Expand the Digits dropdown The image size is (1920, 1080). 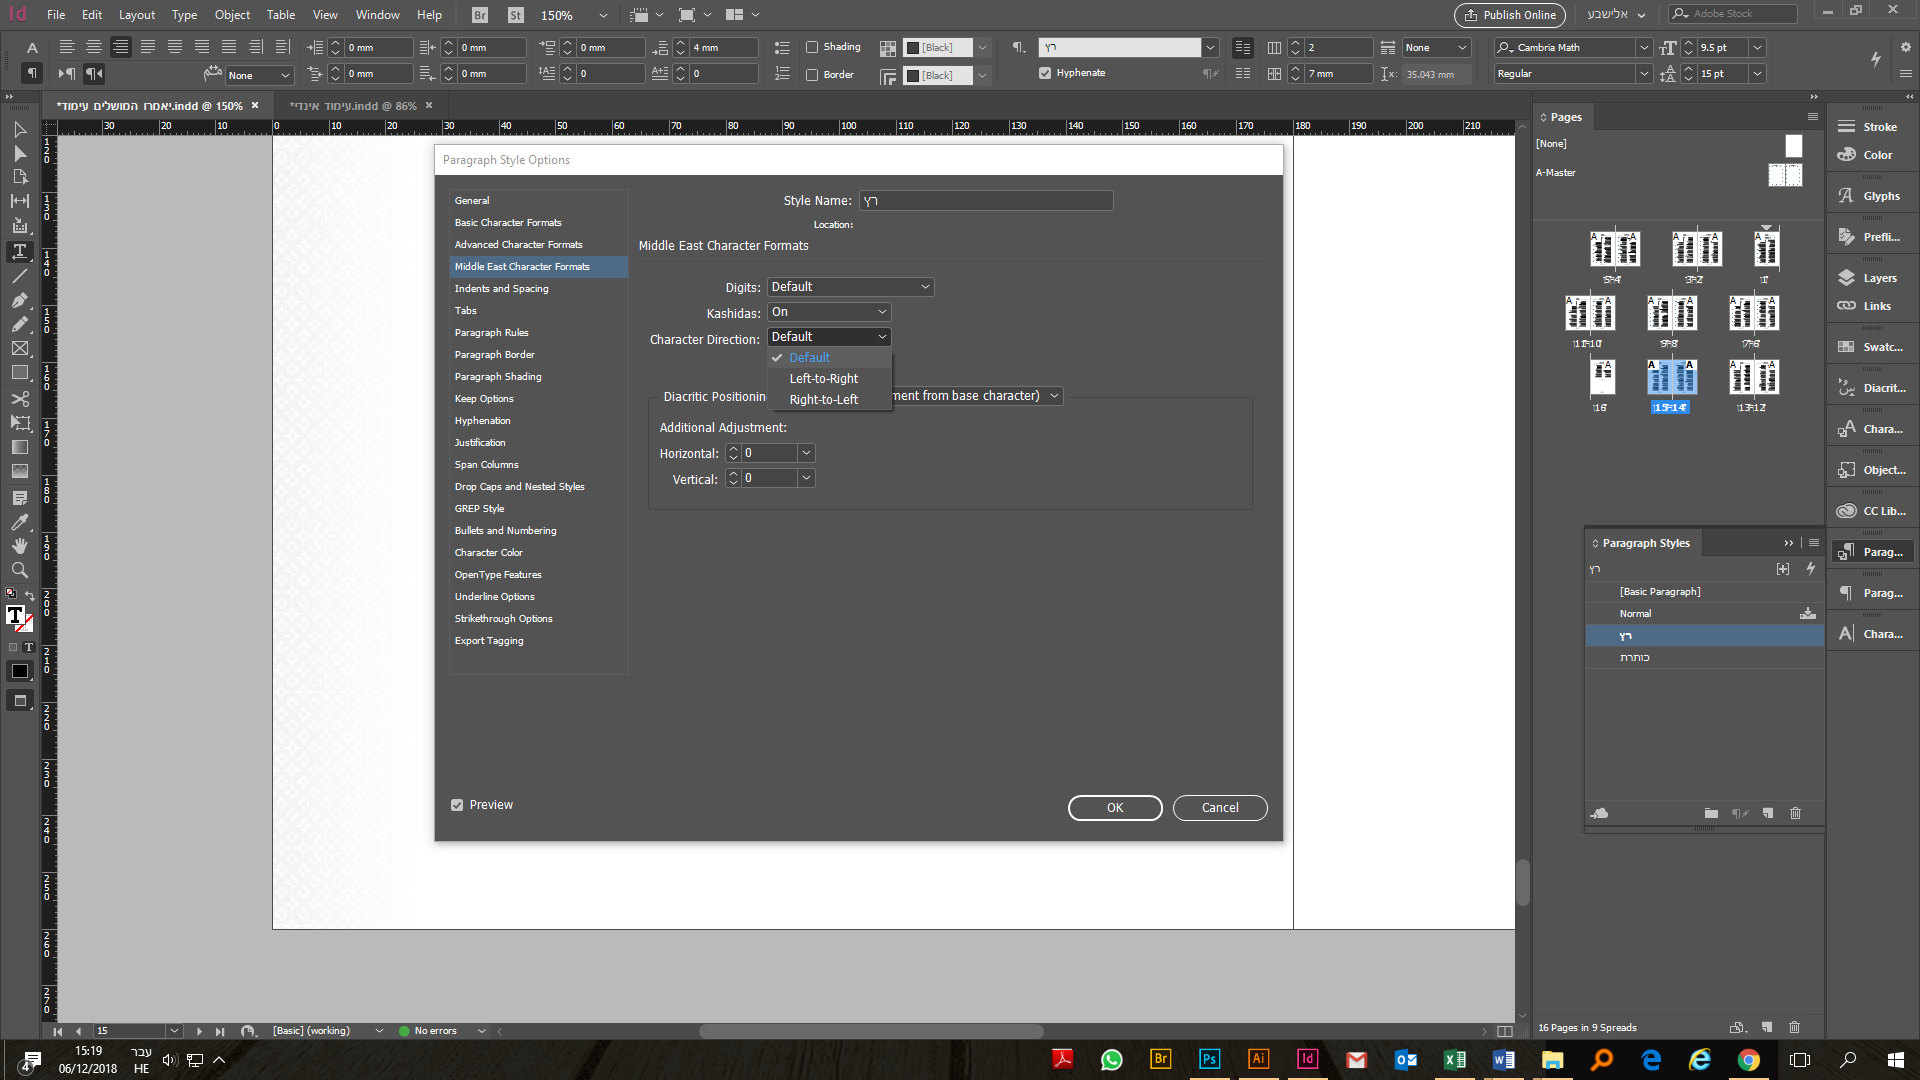click(850, 287)
